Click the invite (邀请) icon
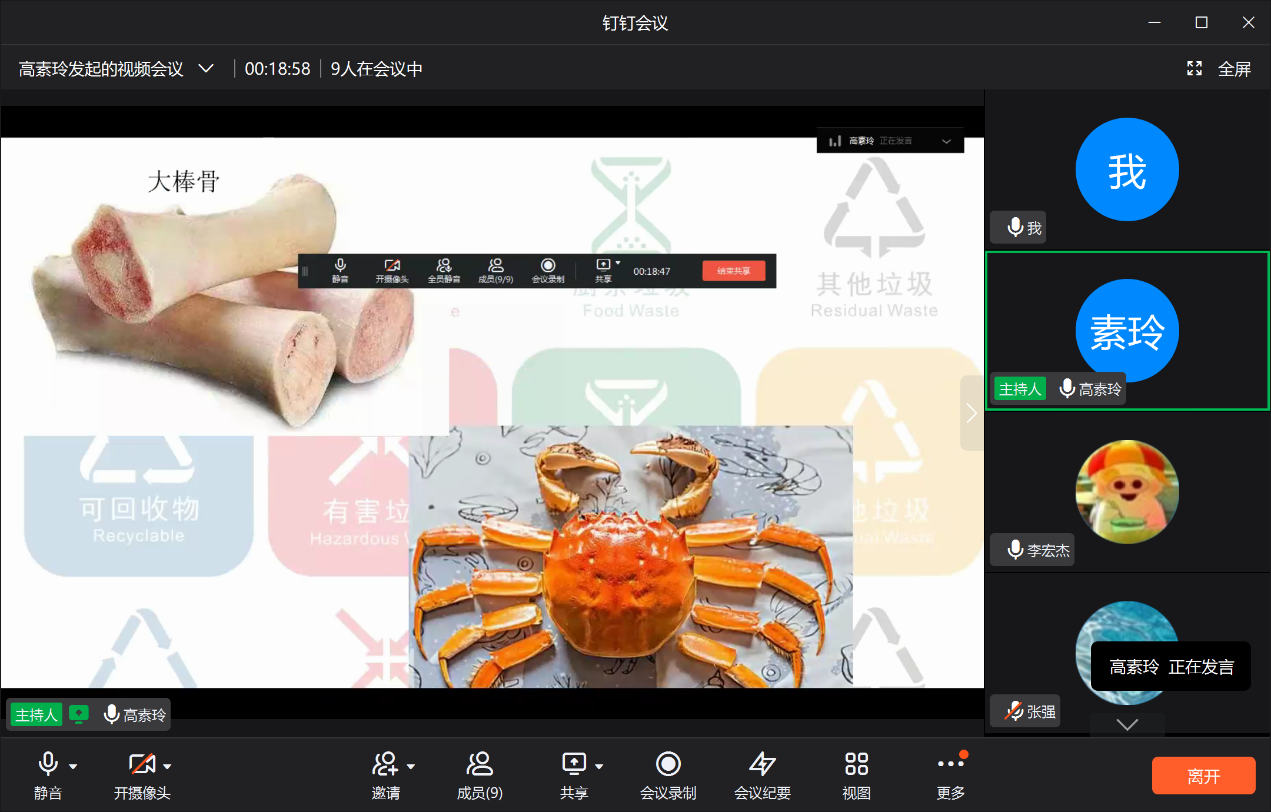The width and height of the screenshot is (1271, 812). pos(384,765)
